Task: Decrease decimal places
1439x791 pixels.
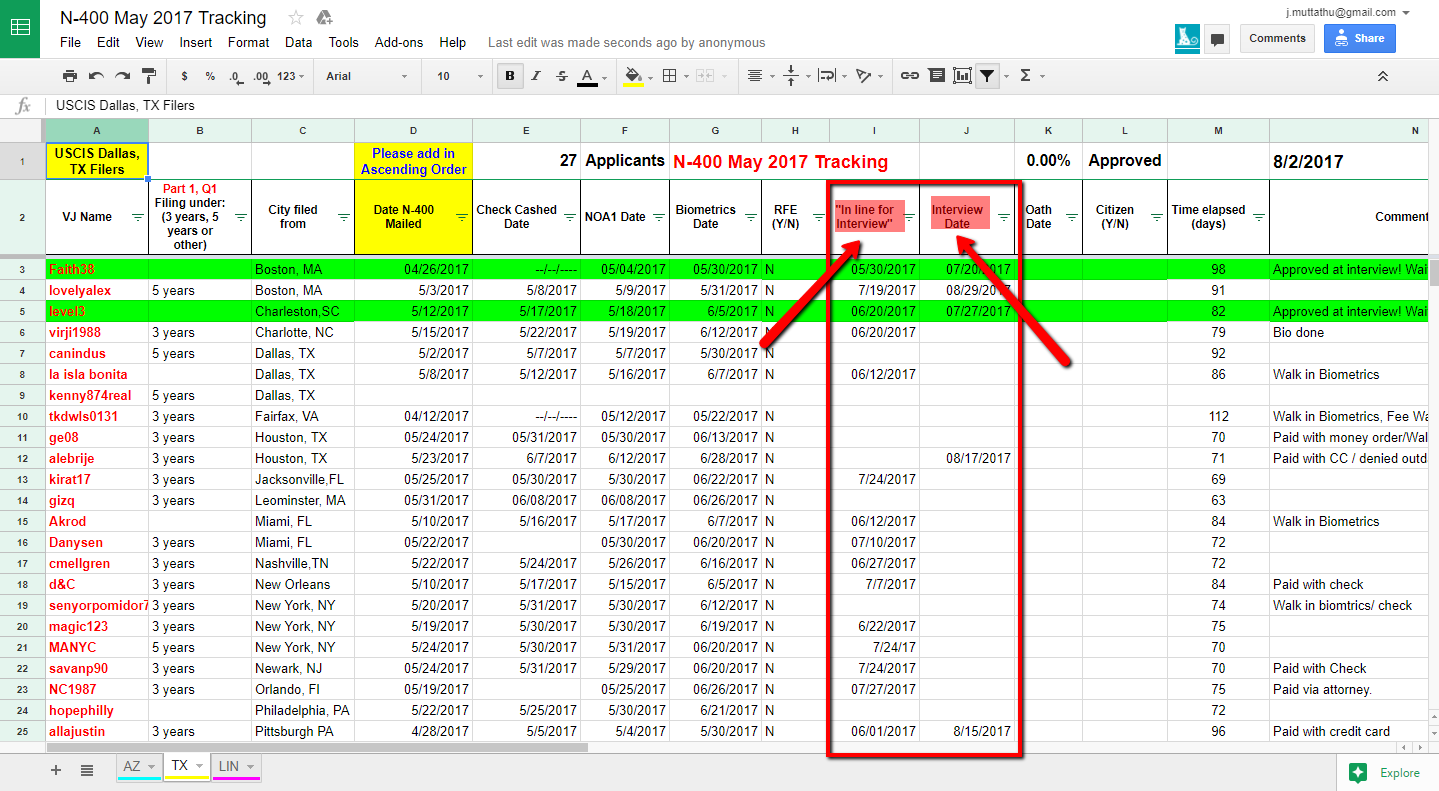Action: pos(235,76)
